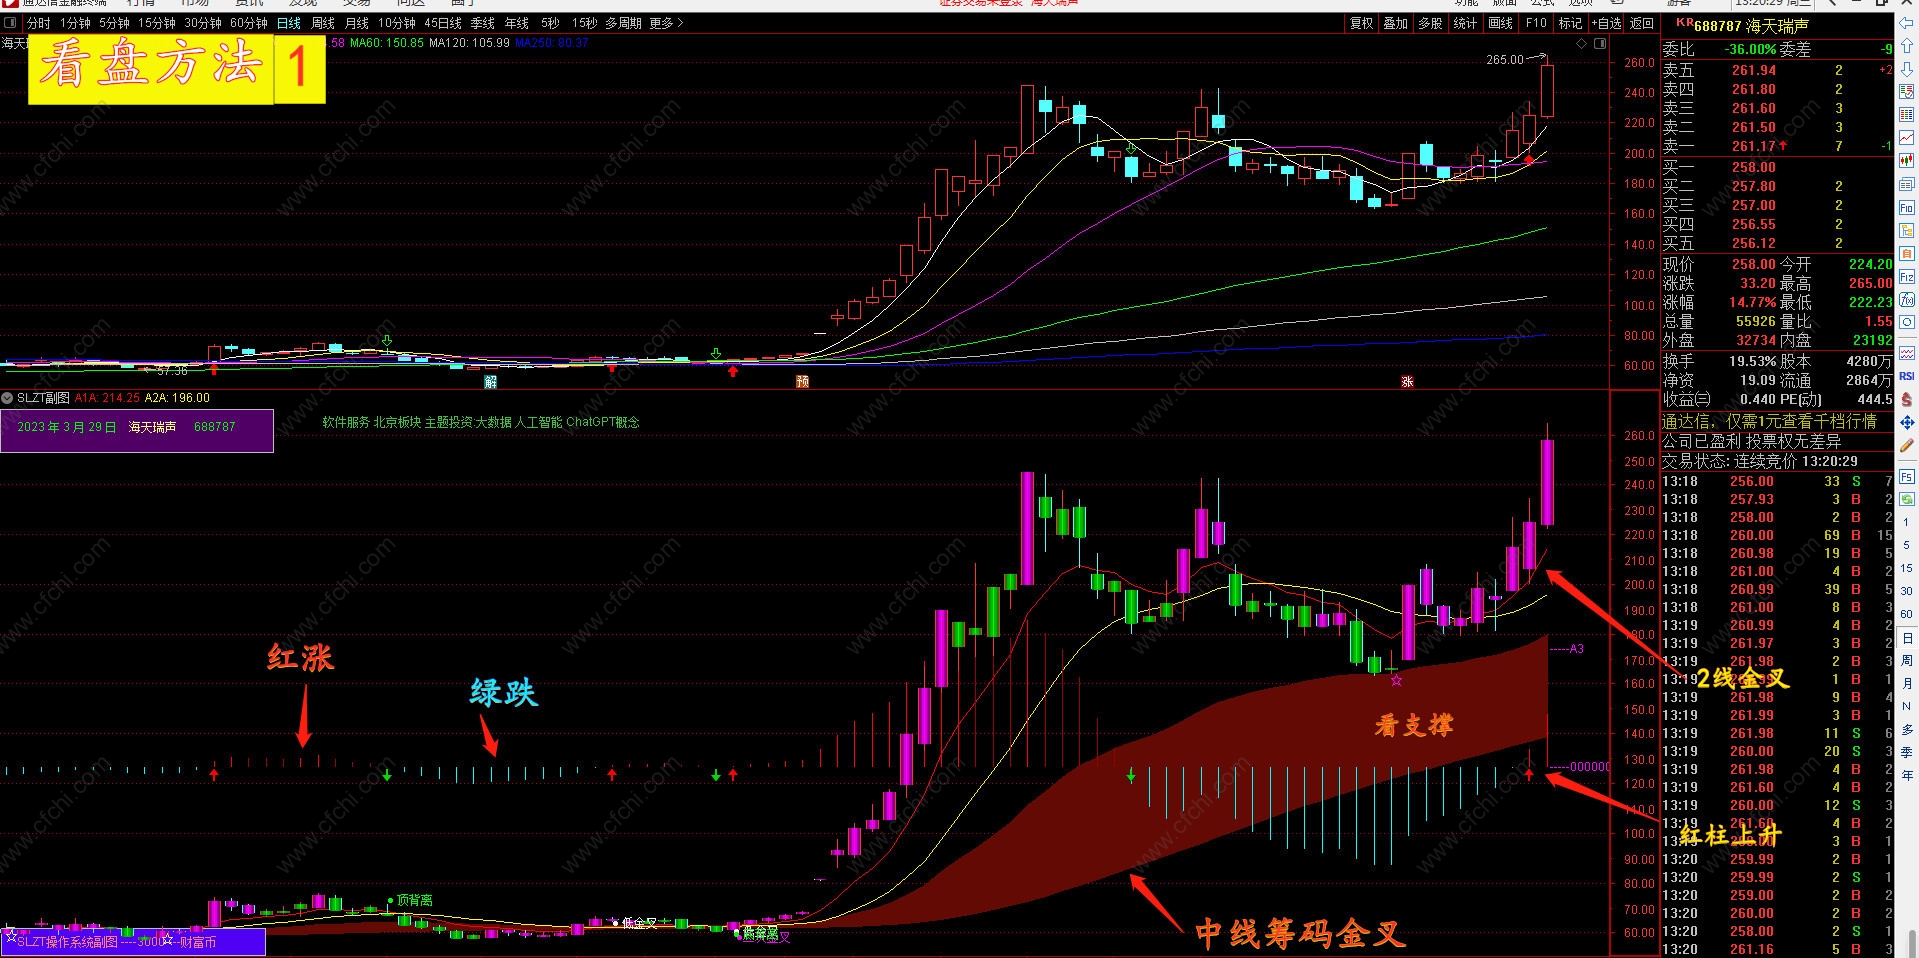This screenshot has height=958, width=1919.
Task: Click the F5 icon in right sidebar
Action: coord(1906,477)
